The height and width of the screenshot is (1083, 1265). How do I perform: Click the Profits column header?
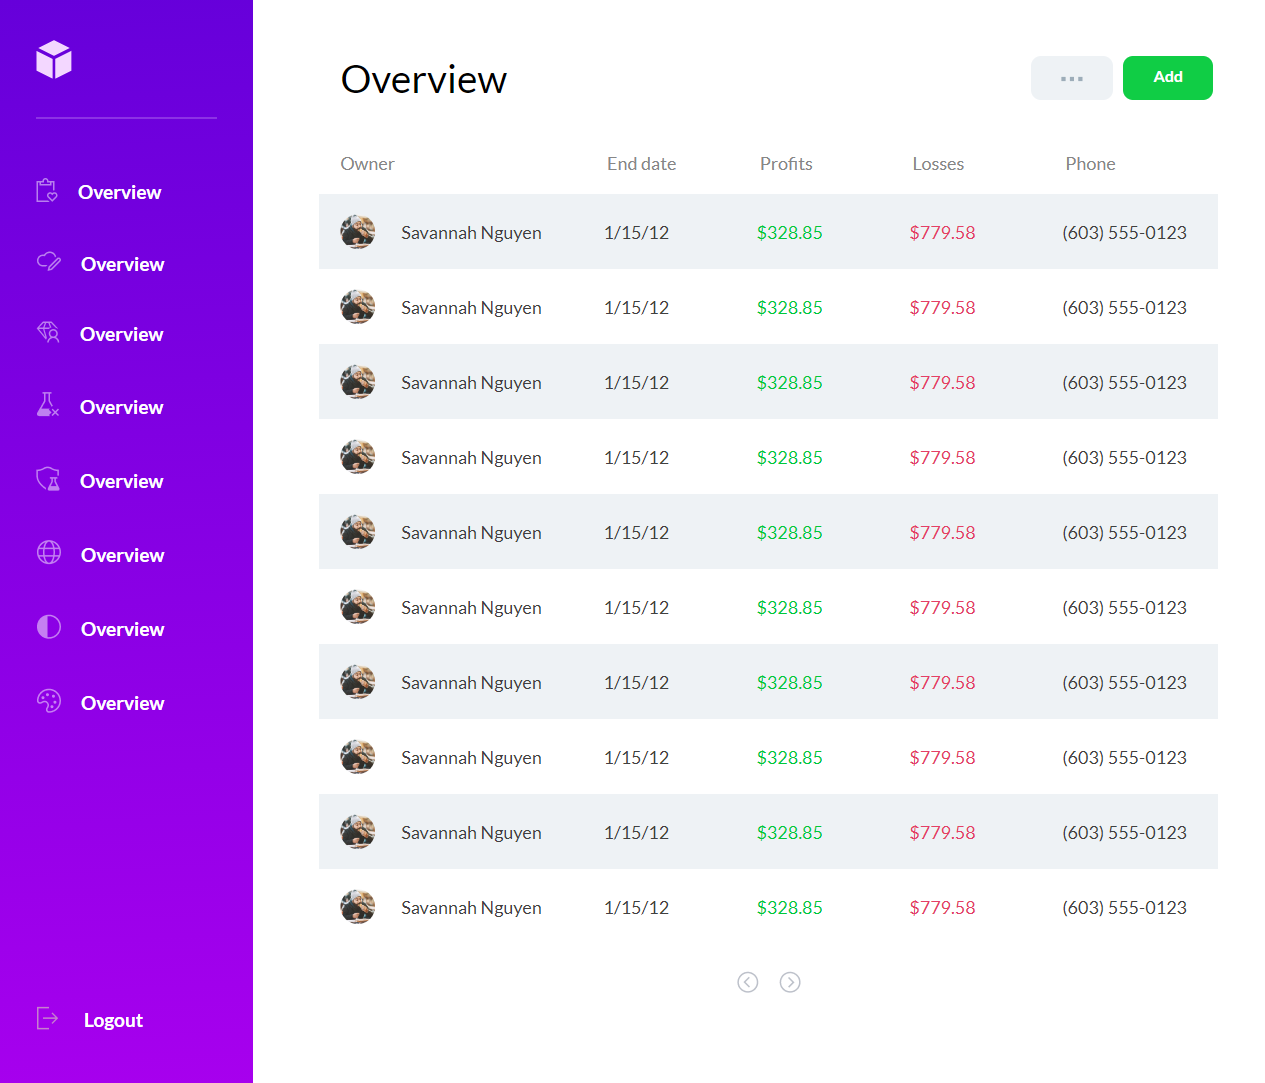tap(786, 164)
